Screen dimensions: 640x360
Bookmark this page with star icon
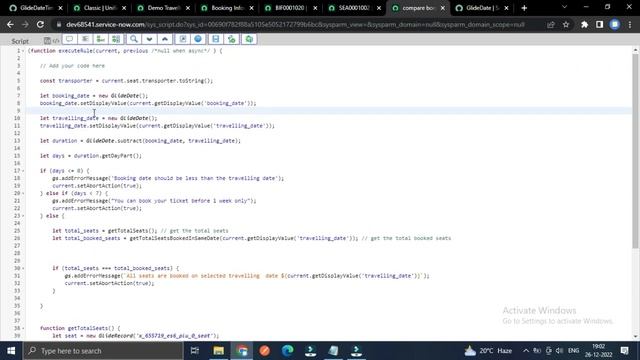566,24
